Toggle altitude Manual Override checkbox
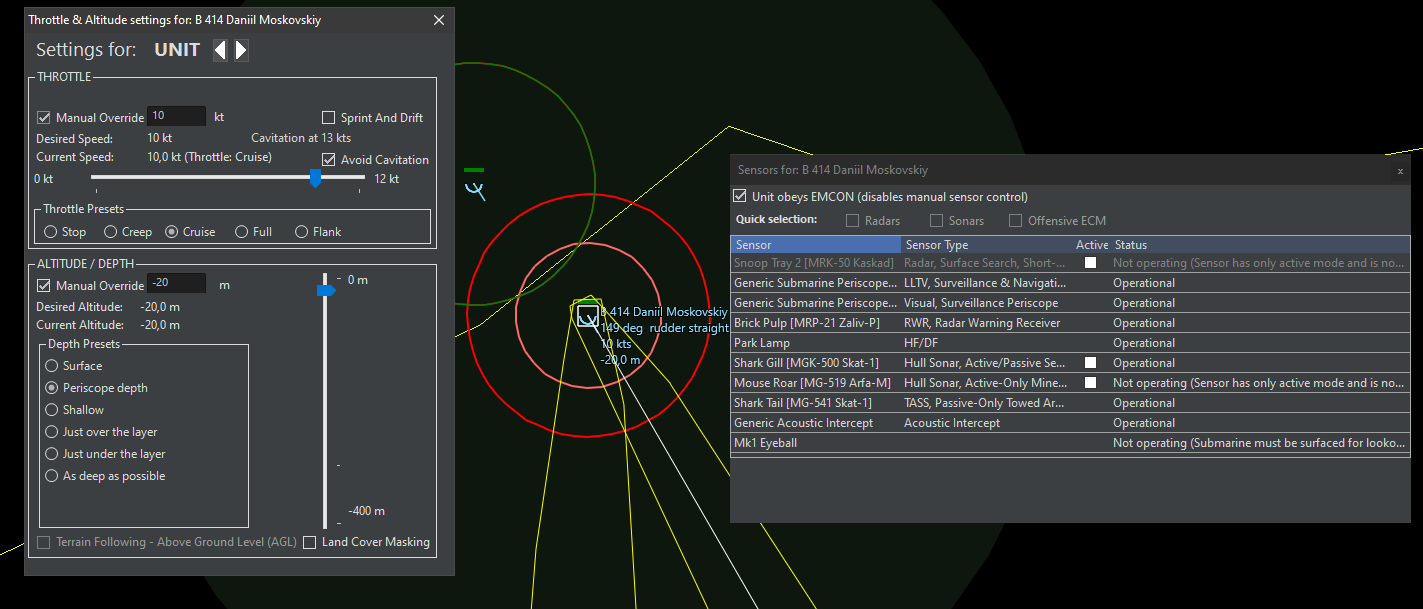 pyautogui.click(x=44, y=285)
